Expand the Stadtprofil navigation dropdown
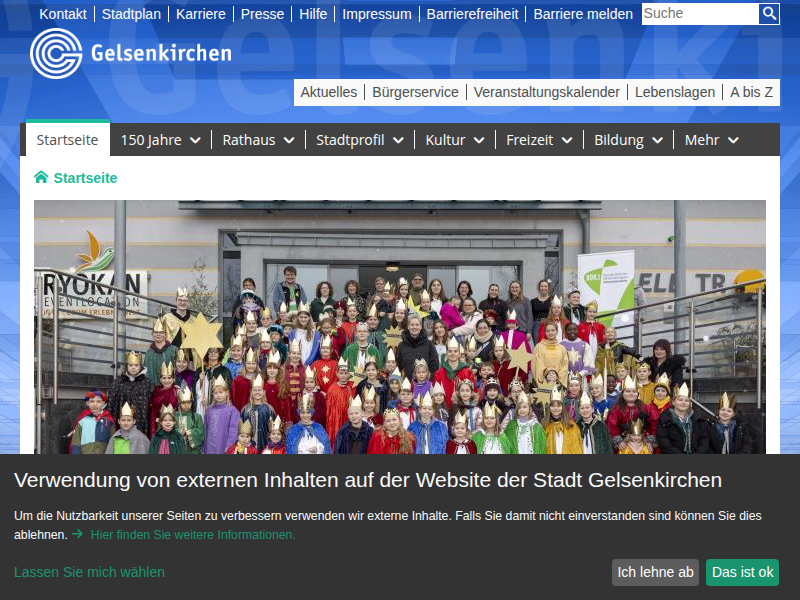The height and width of the screenshot is (600, 800). point(359,140)
